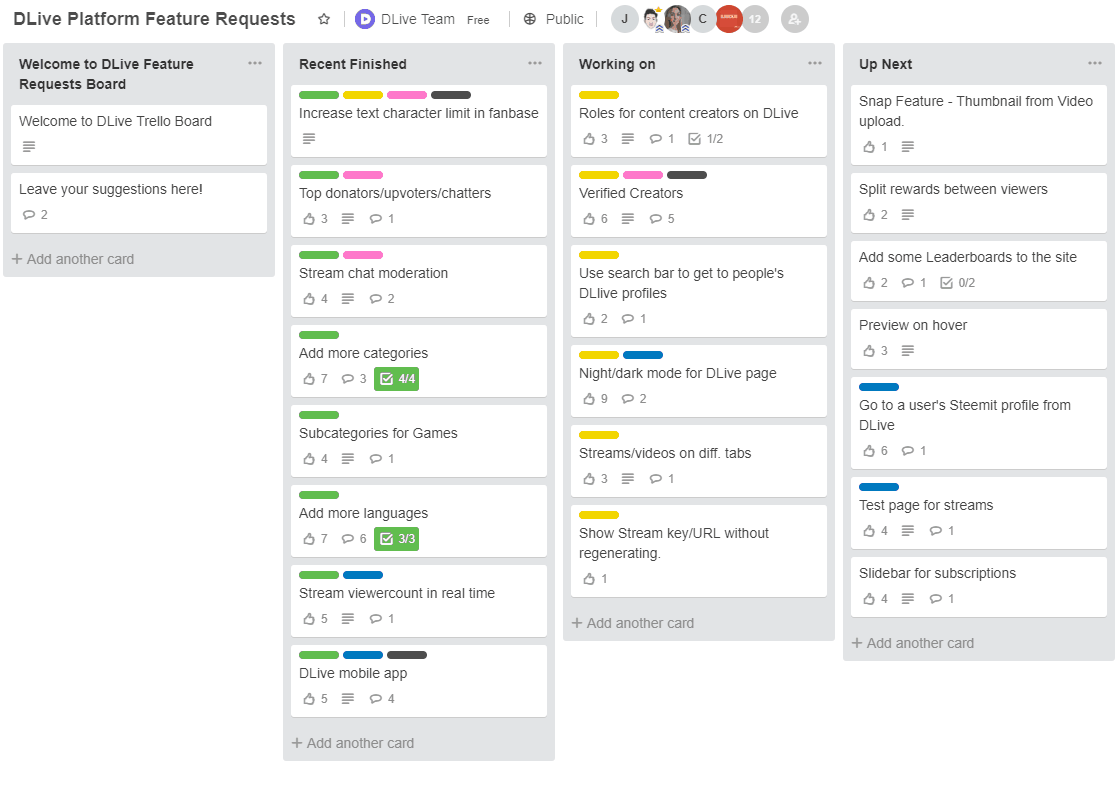Open Working on list actions menu
Image resolution: width=1119 pixels, height=798 pixels.
click(814, 64)
